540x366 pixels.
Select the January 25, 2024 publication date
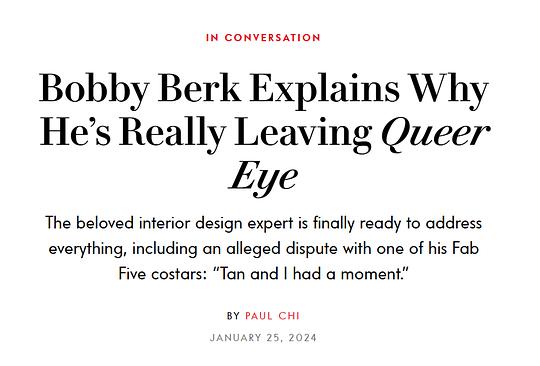click(x=263, y=337)
